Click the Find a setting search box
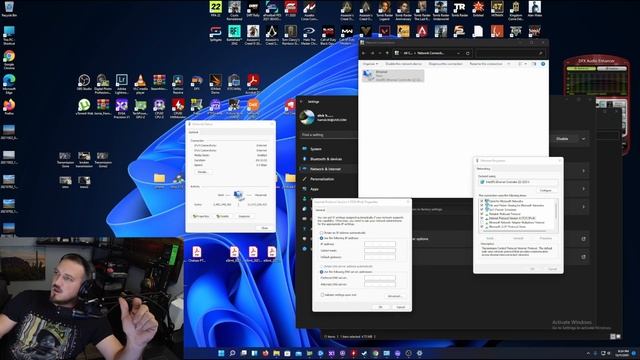This screenshot has height=360, width=640. pos(328,135)
